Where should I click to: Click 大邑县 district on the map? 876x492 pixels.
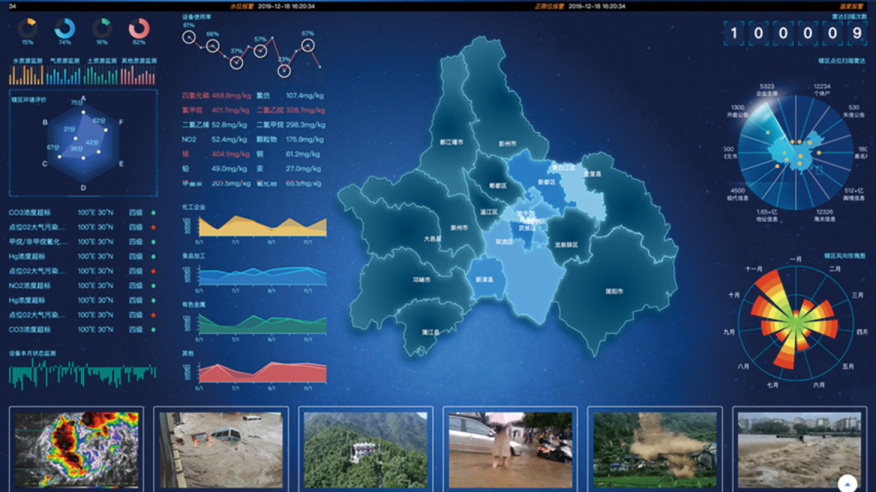click(x=432, y=239)
